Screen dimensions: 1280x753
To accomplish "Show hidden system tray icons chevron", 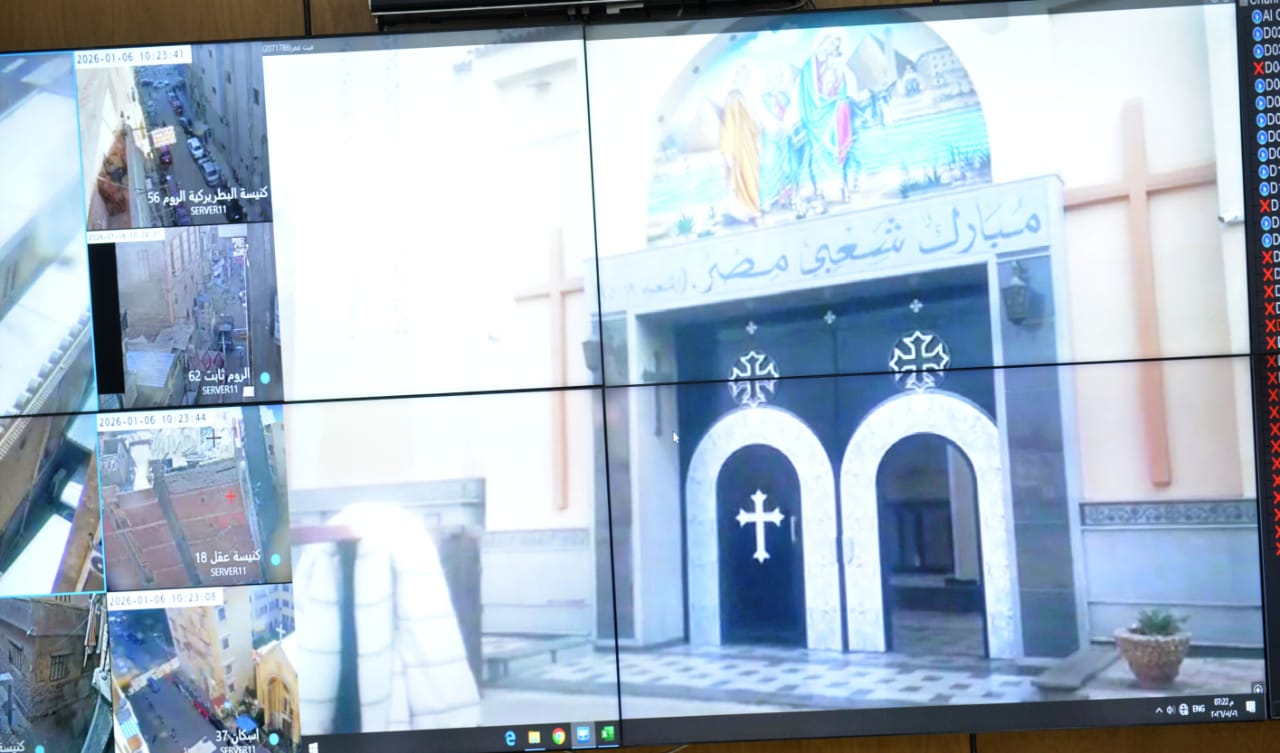I will pos(1159,710).
